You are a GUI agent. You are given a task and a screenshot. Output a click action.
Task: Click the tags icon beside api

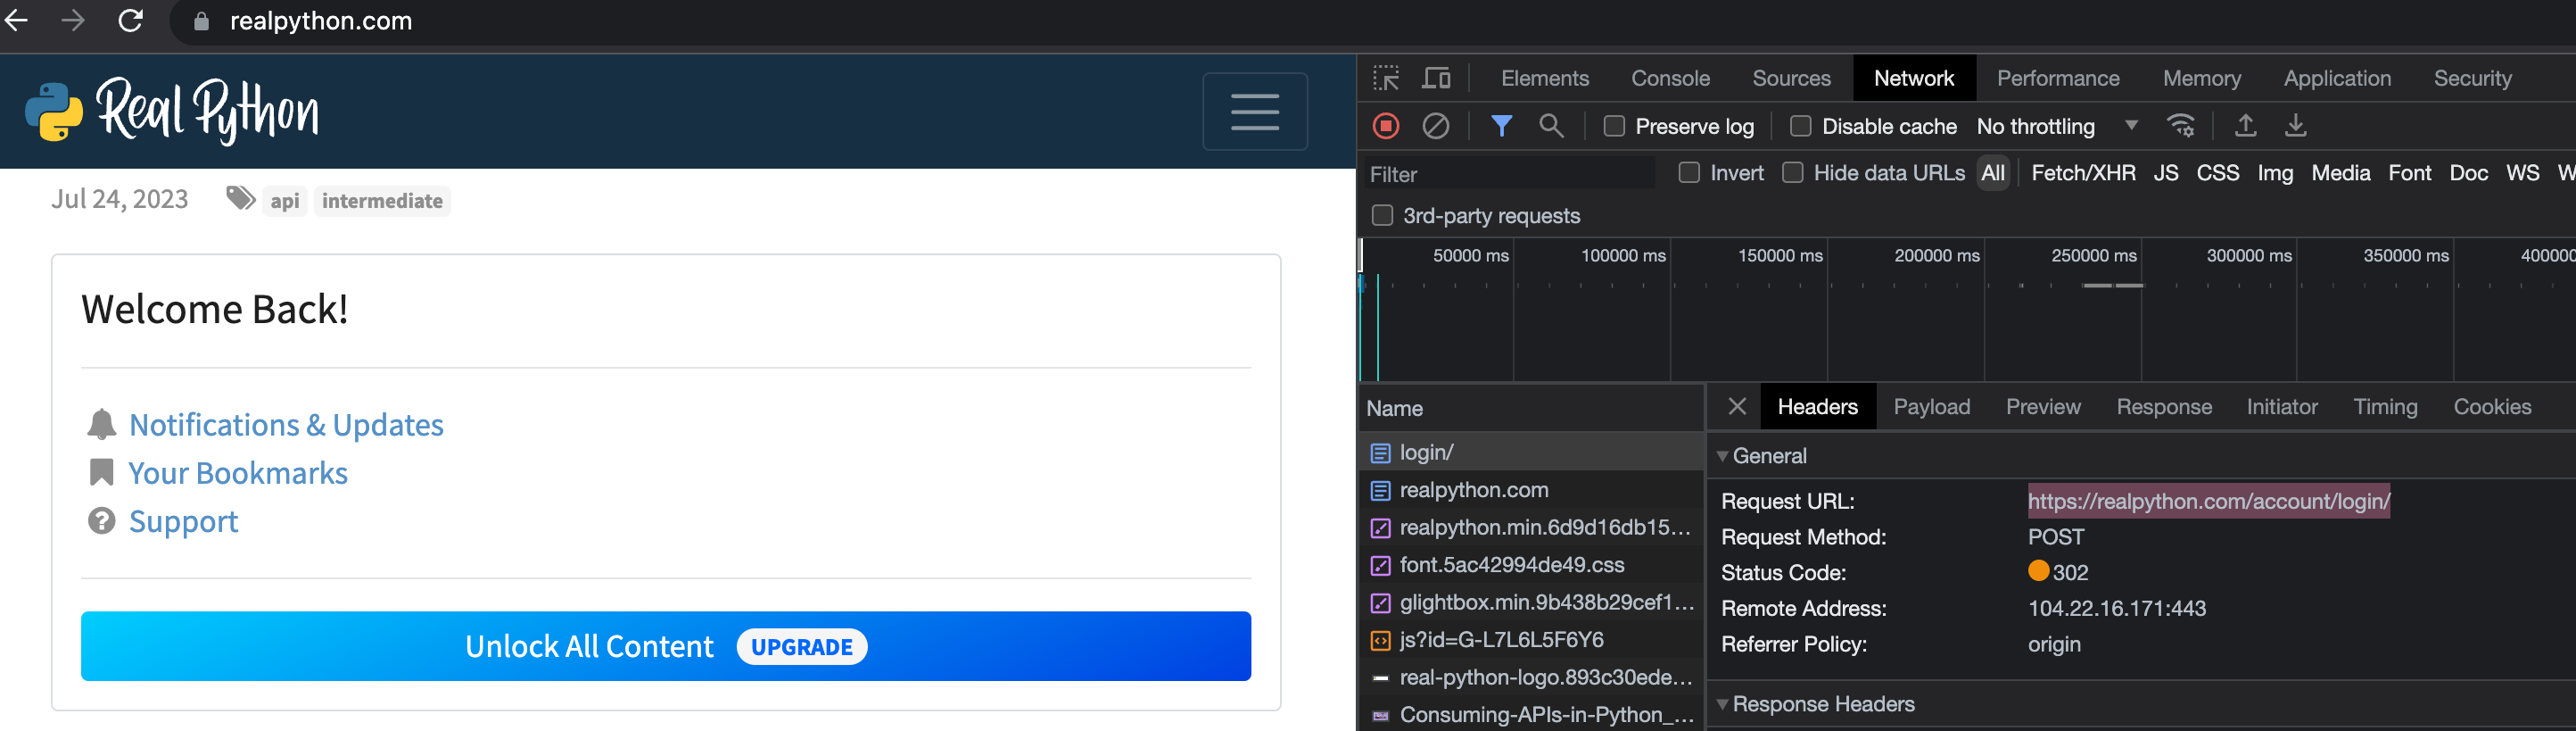click(x=240, y=199)
